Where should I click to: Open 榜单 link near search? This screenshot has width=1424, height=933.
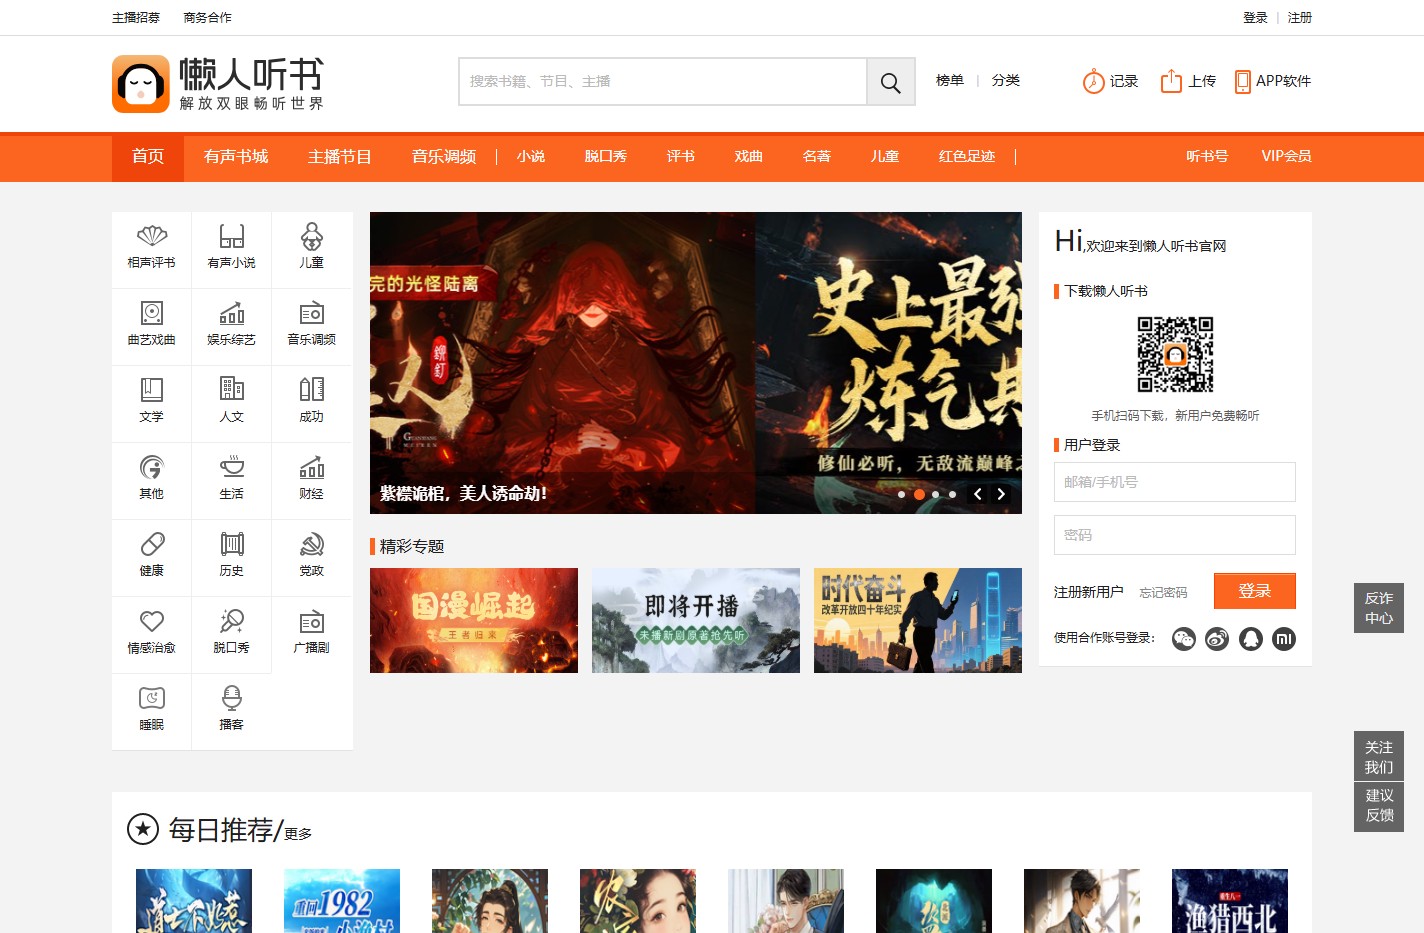coord(950,81)
